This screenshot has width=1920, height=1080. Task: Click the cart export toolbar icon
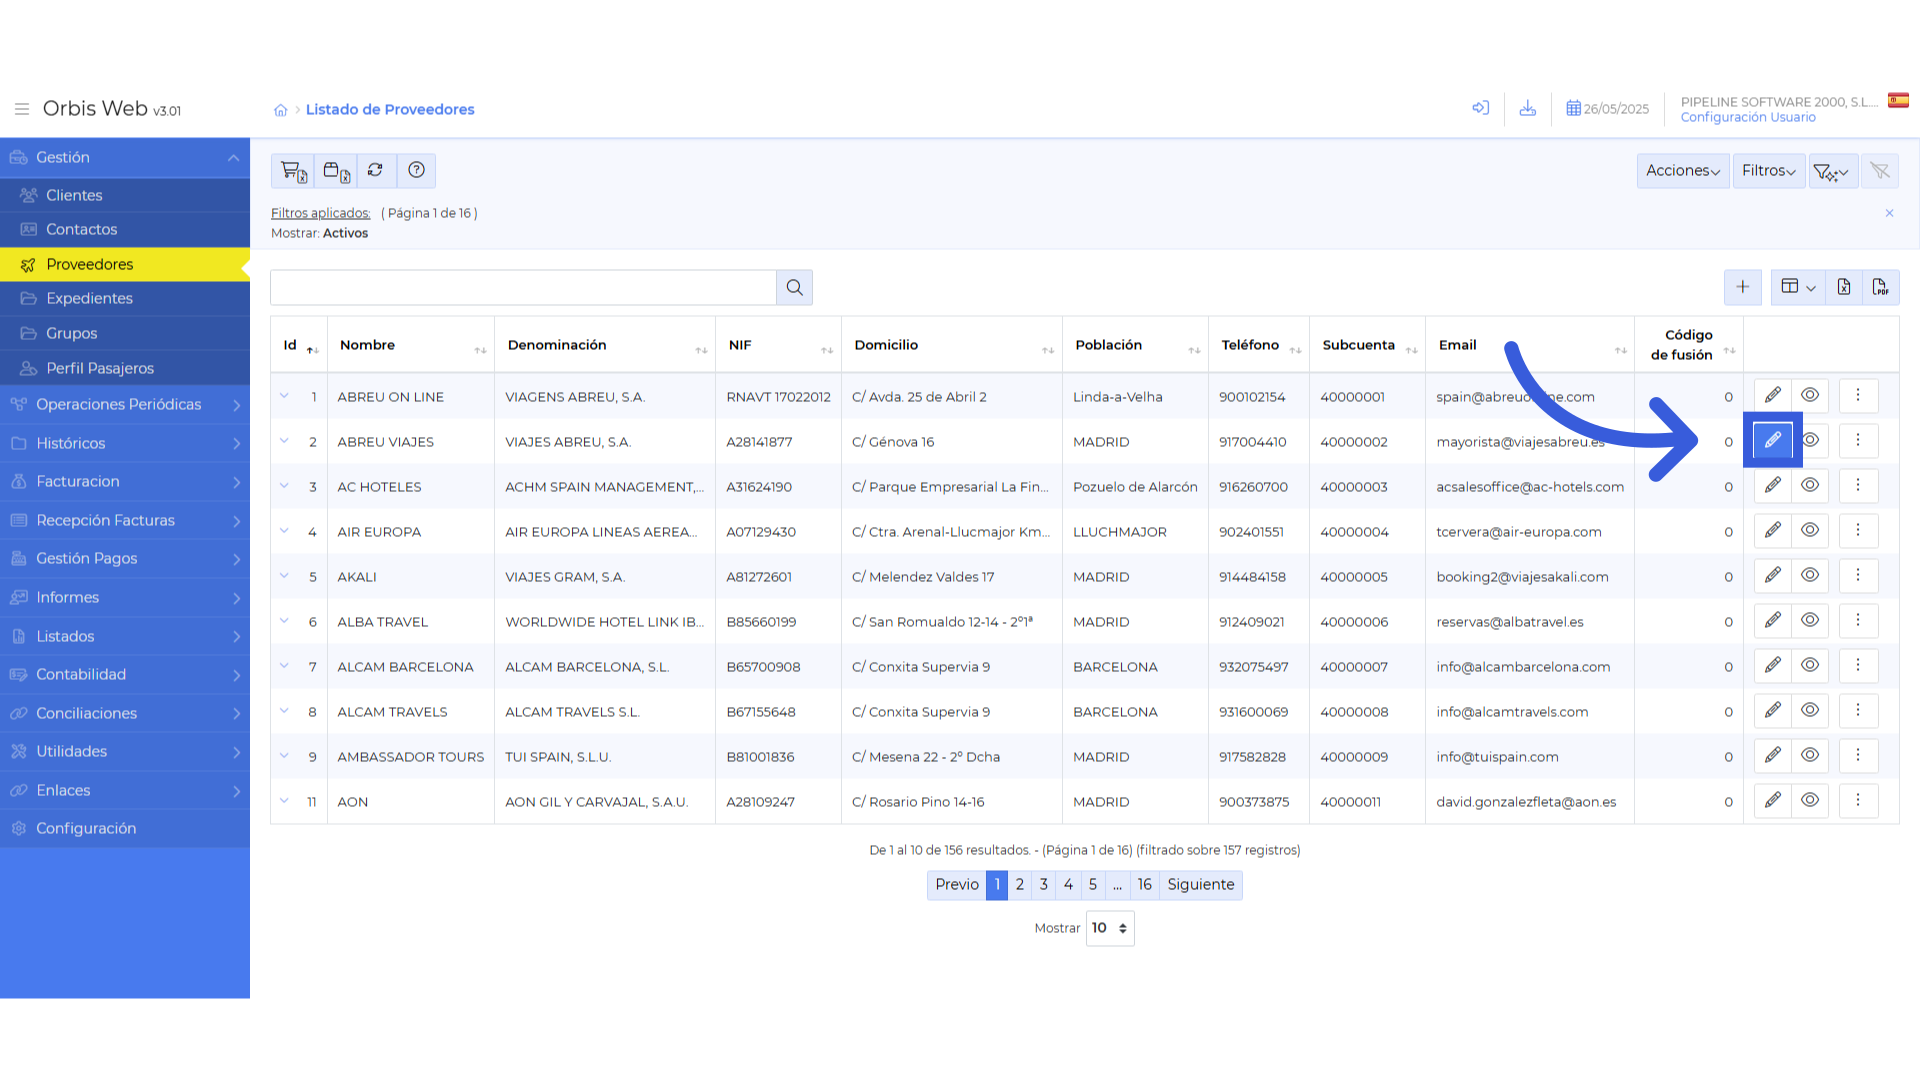coord(293,171)
